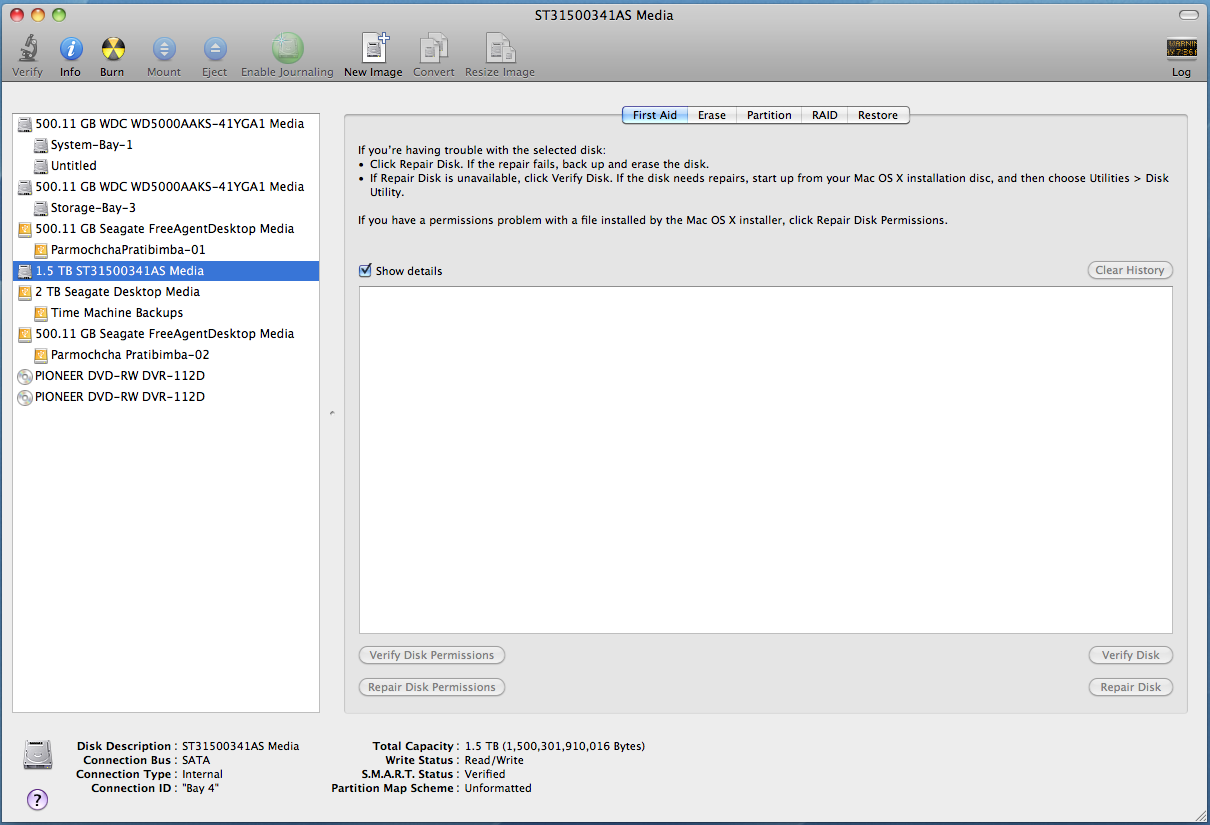Click the toolbar toggle pill in title bar
This screenshot has width=1210, height=825.
point(1187,15)
